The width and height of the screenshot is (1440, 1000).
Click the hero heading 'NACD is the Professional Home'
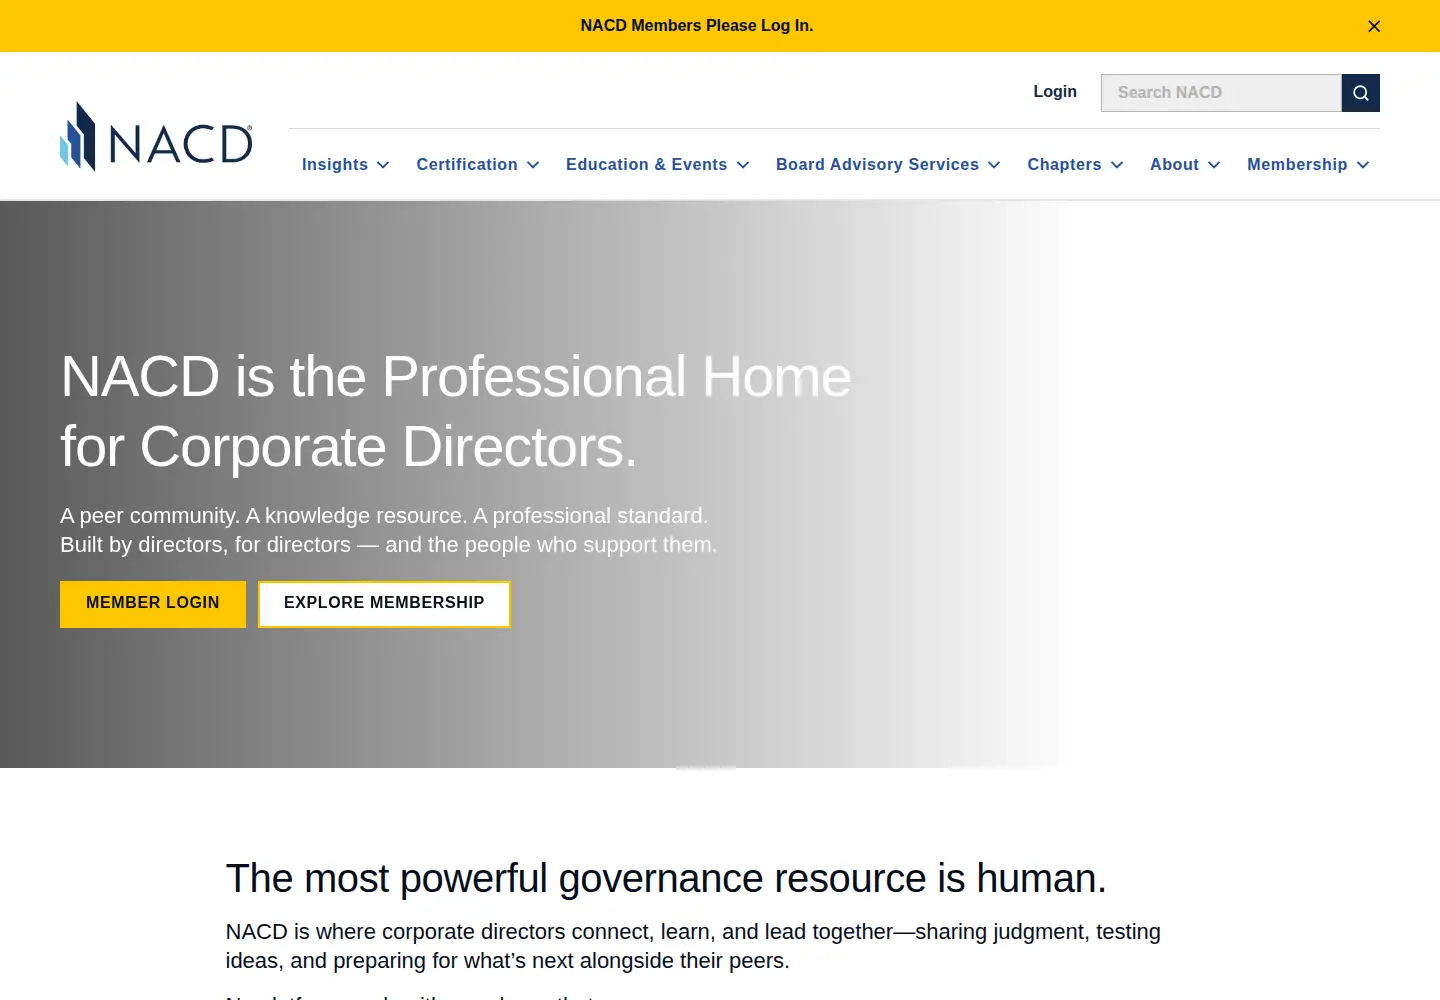coord(456,377)
